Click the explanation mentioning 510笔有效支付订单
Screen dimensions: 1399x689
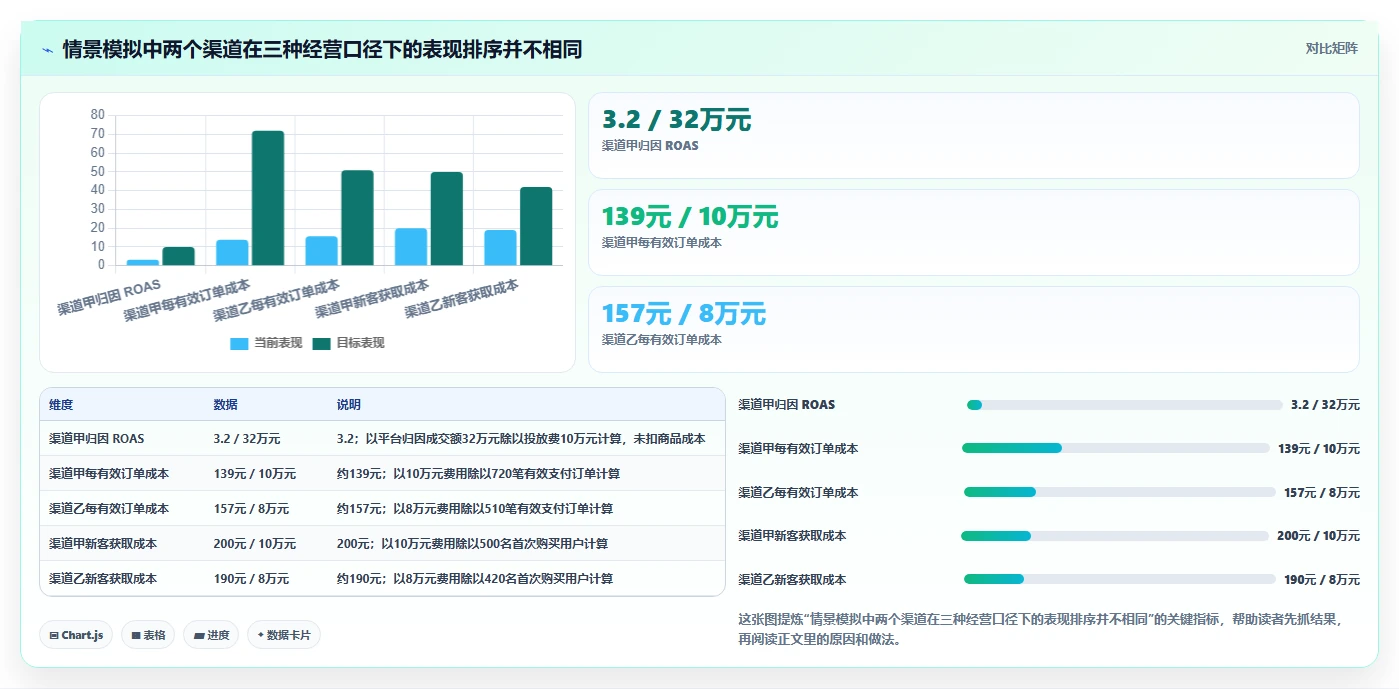pos(475,508)
